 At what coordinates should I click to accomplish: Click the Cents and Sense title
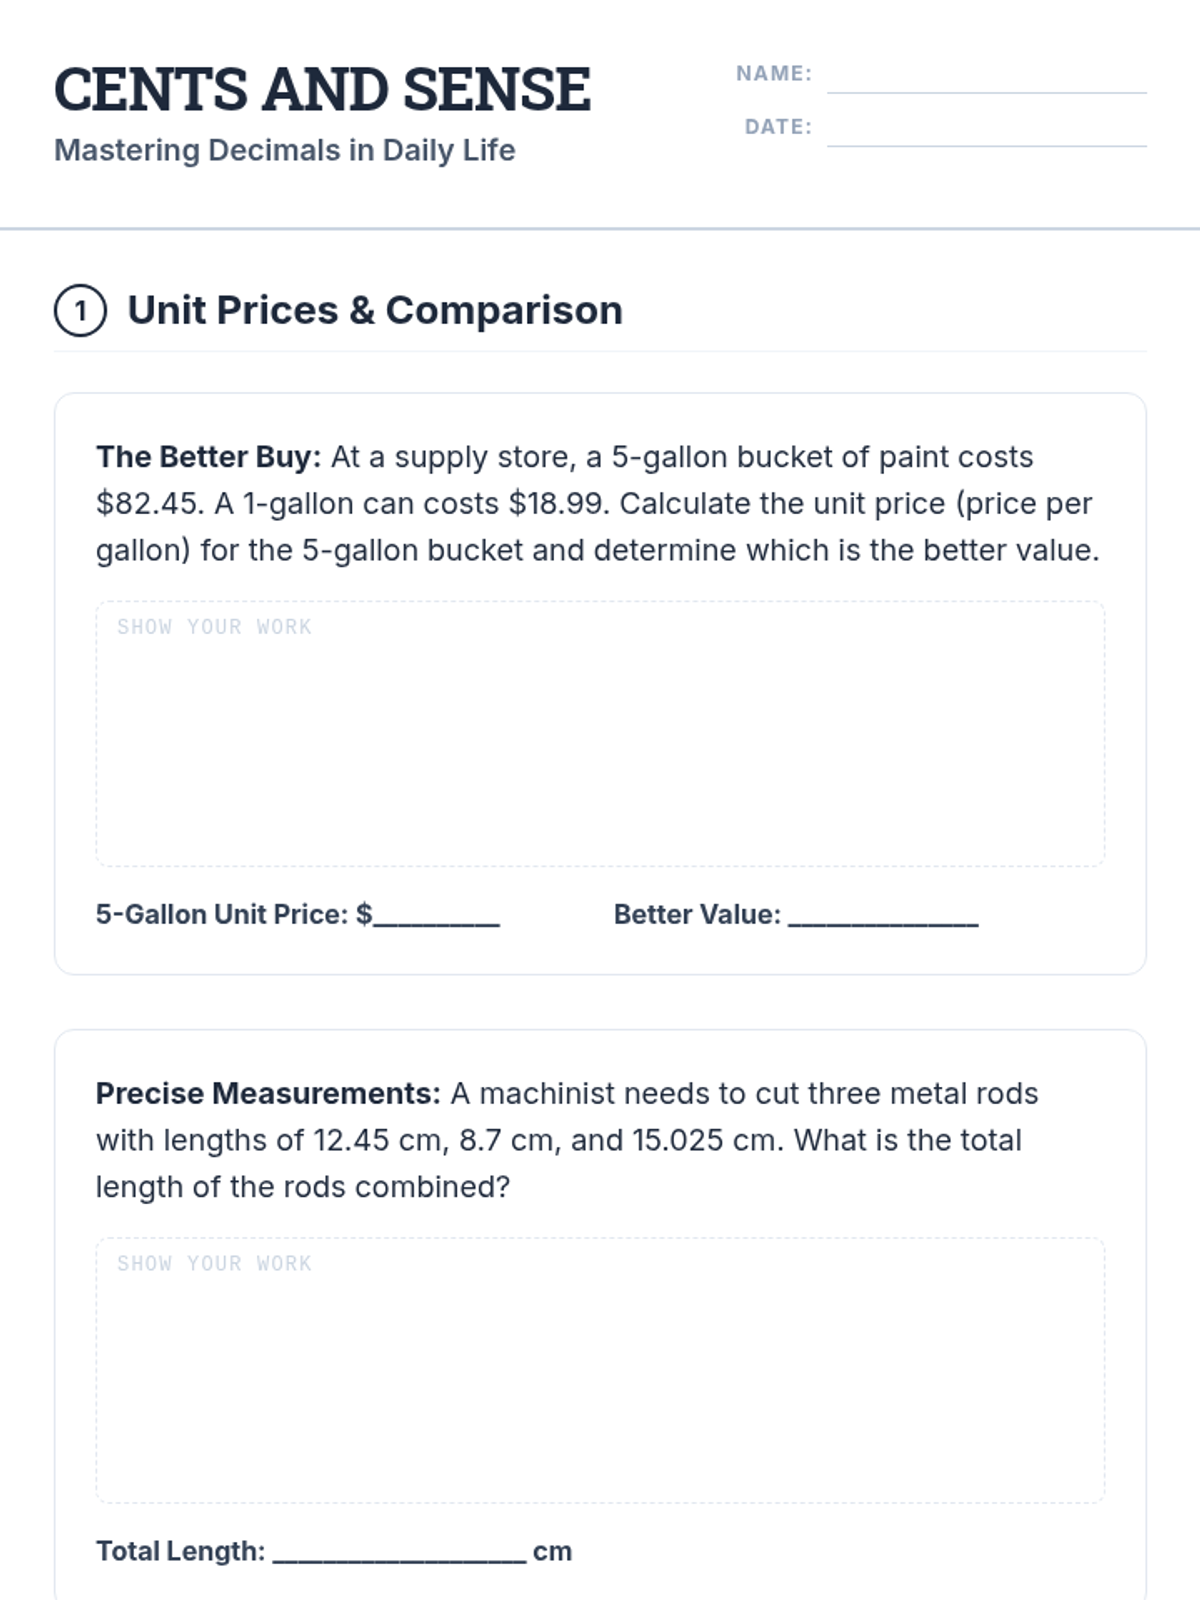pos(322,89)
